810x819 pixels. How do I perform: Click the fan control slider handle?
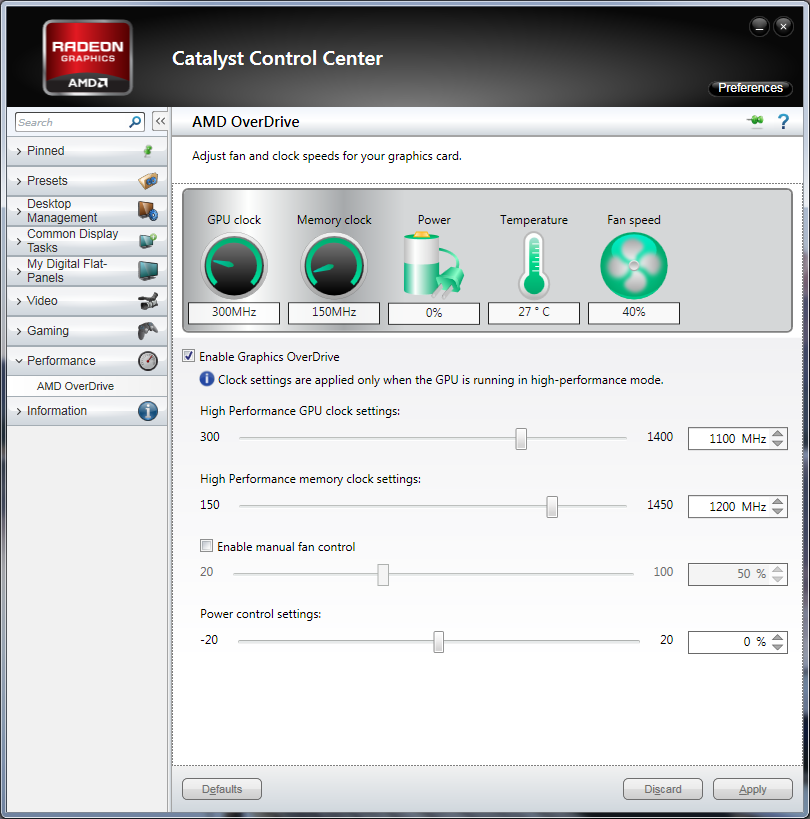(383, 574)
